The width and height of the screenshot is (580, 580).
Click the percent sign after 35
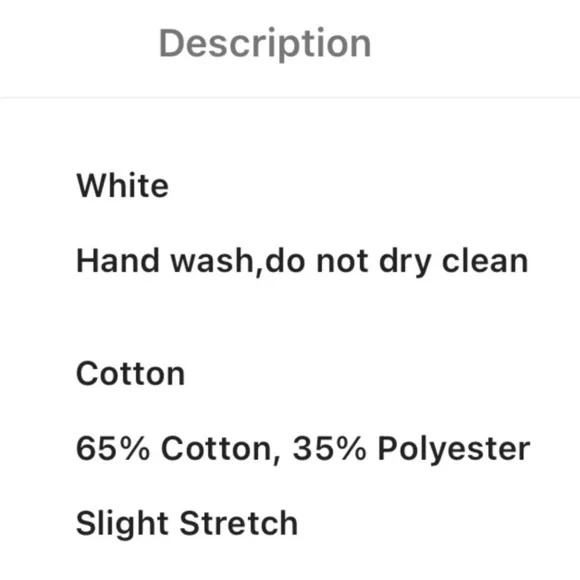[x=351, y=448]
